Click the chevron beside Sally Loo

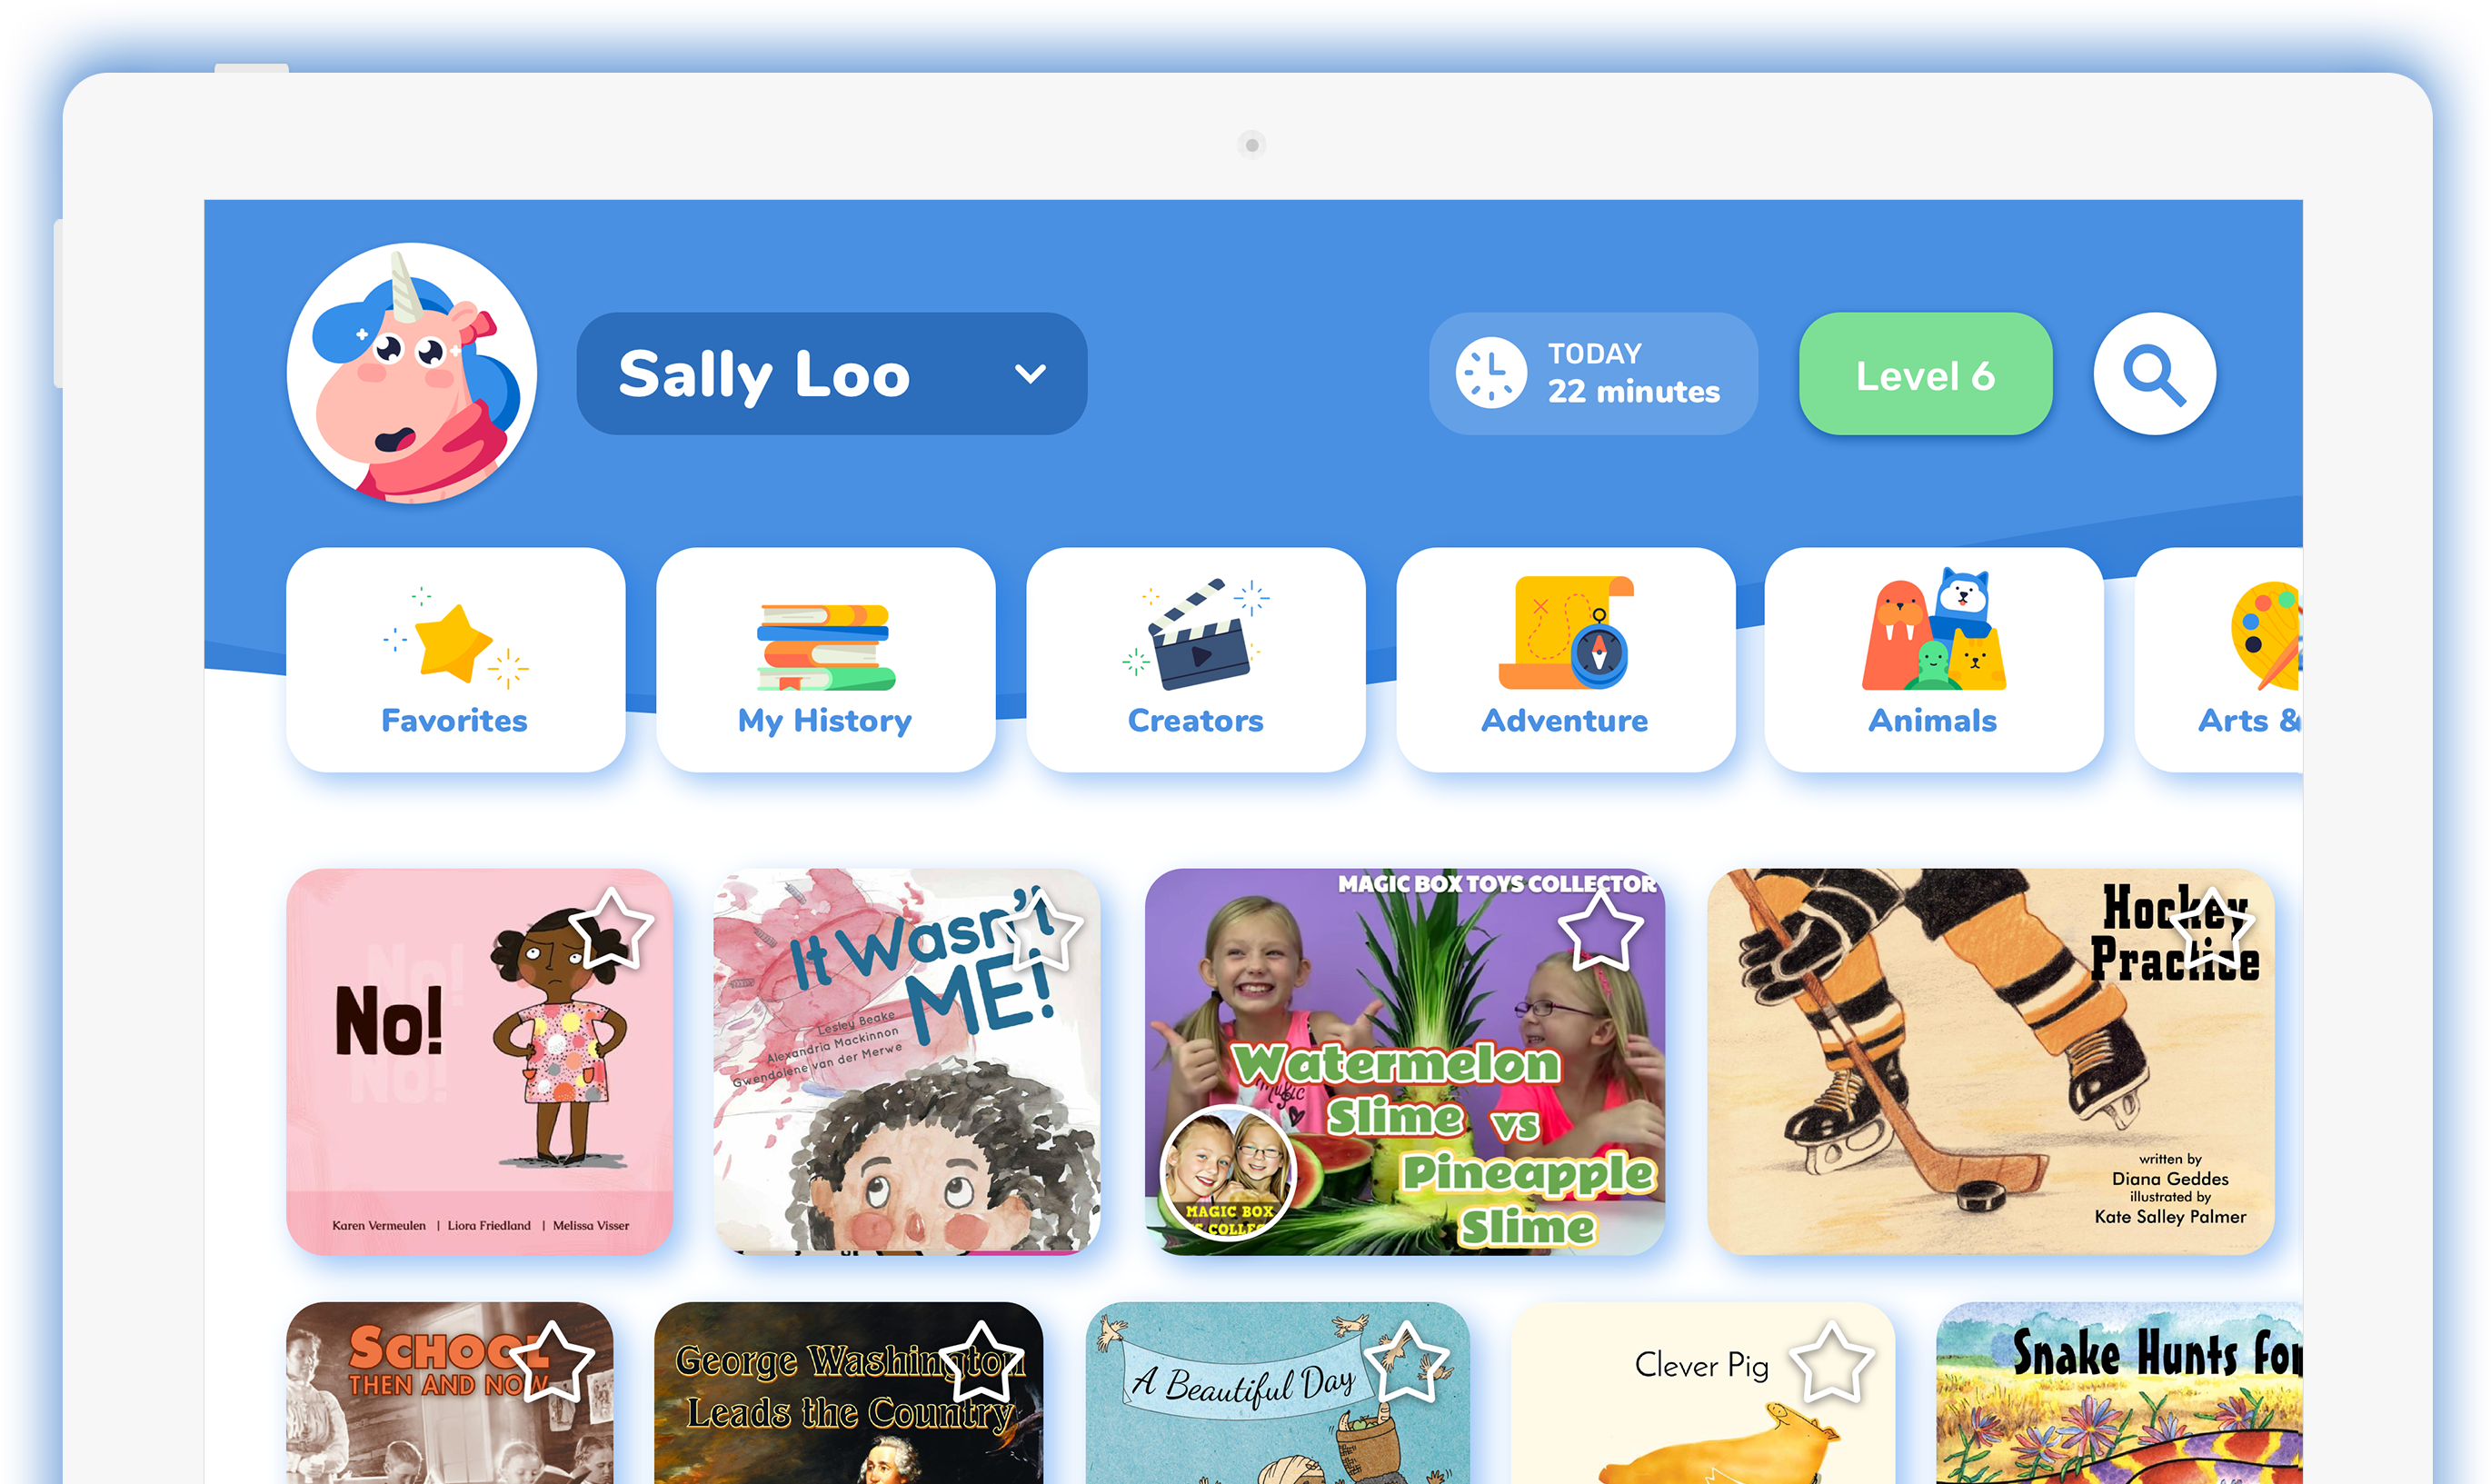[x=1030, y=374]
